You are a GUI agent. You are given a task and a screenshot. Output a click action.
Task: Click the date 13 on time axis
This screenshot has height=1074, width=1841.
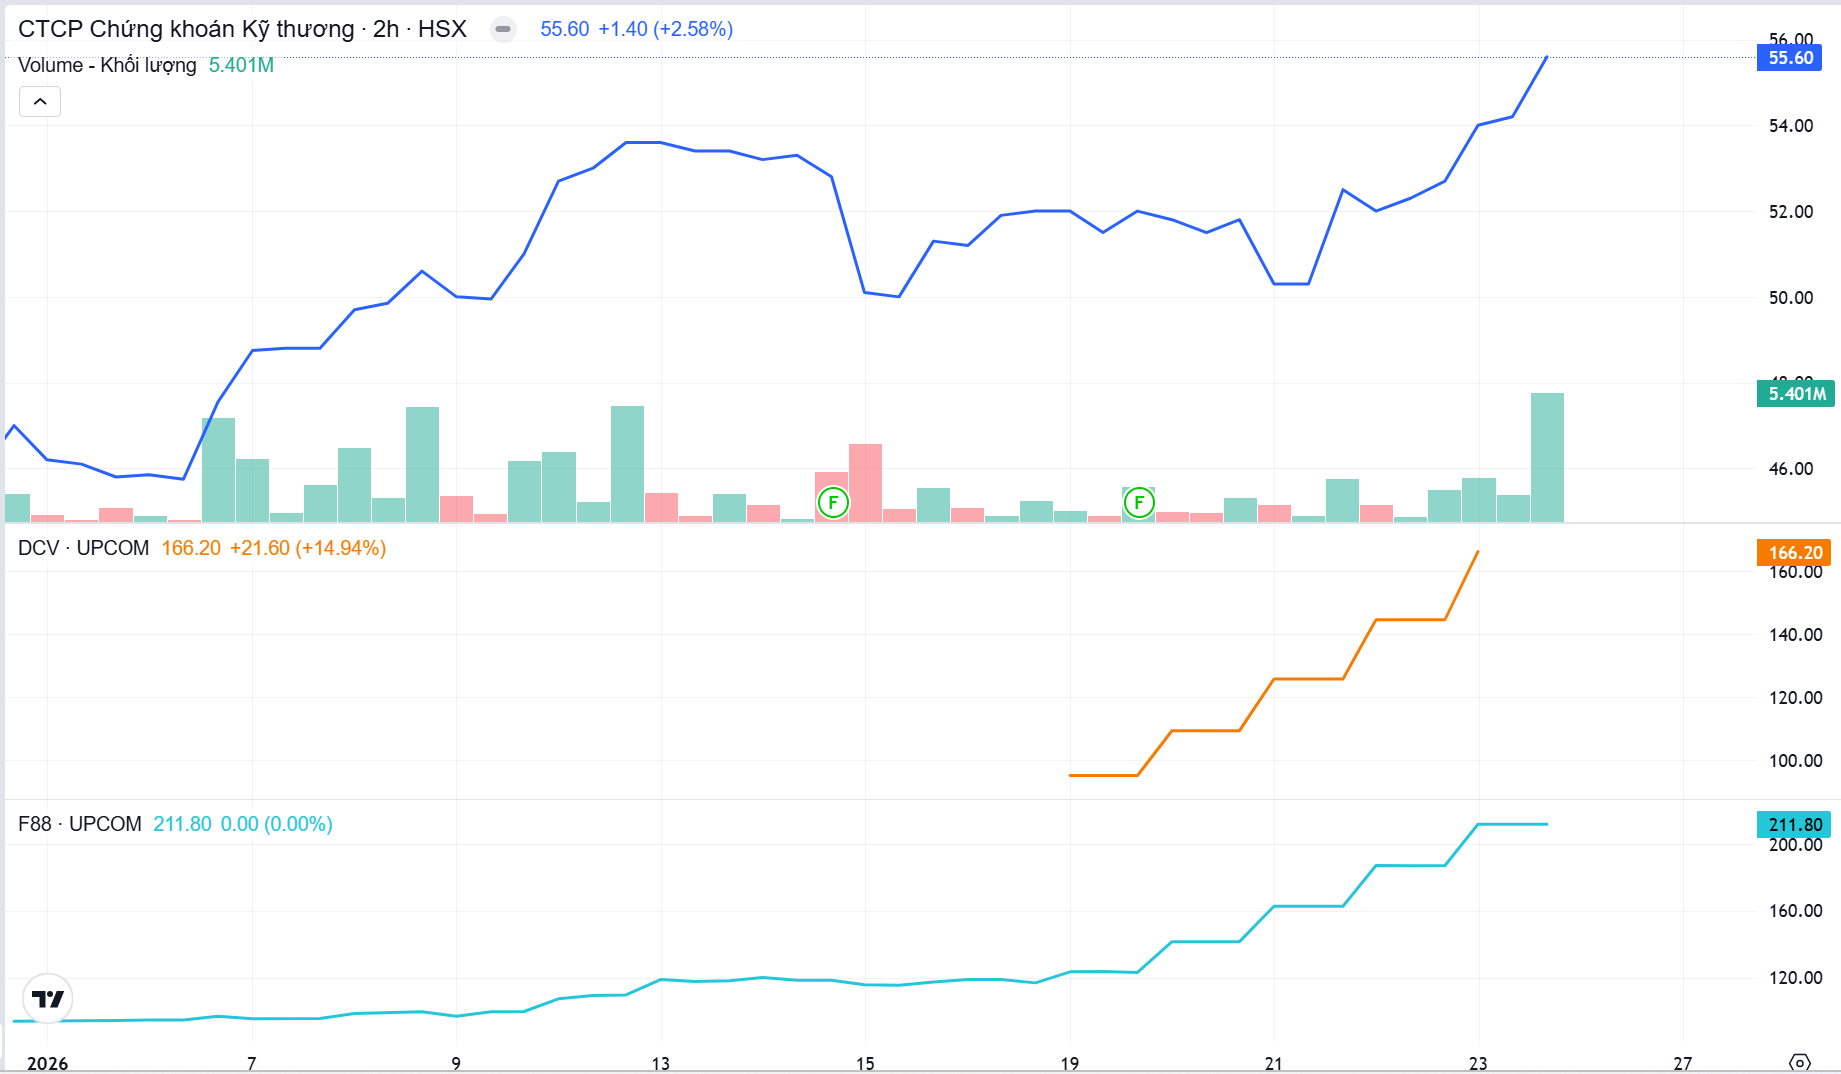[x=661, y=1063]
